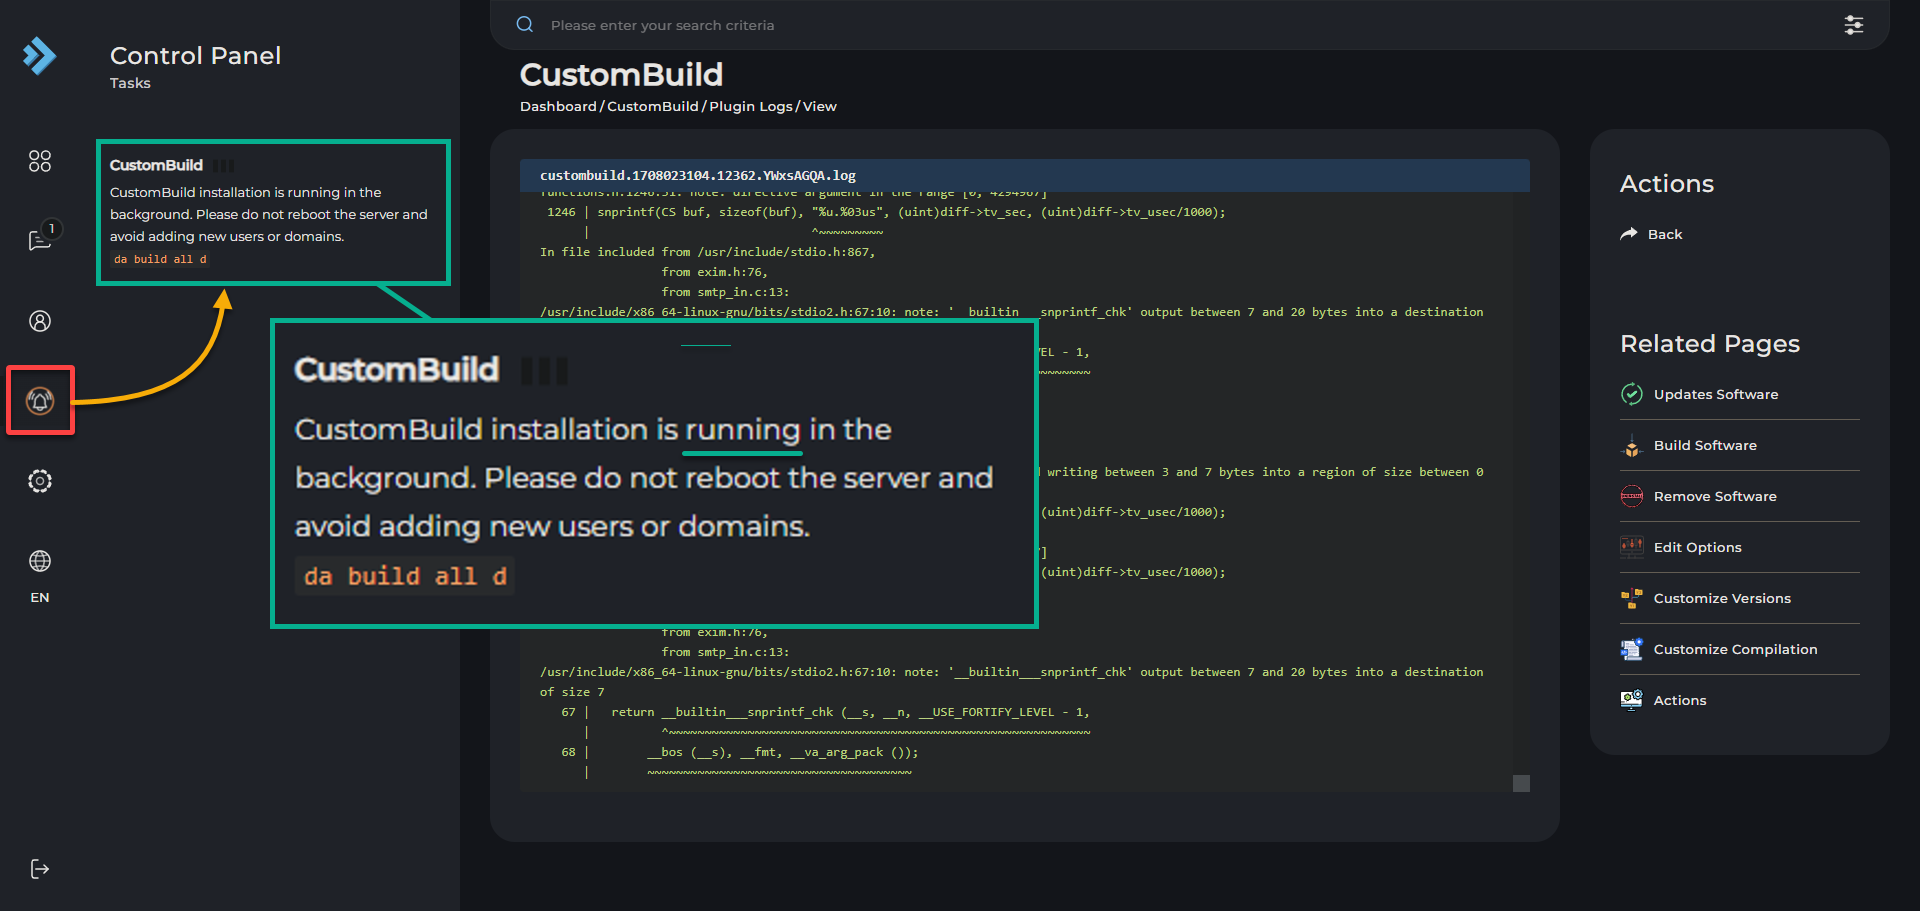Open Actions related page link
The image size is (1920, 911).
[1740, 700]
